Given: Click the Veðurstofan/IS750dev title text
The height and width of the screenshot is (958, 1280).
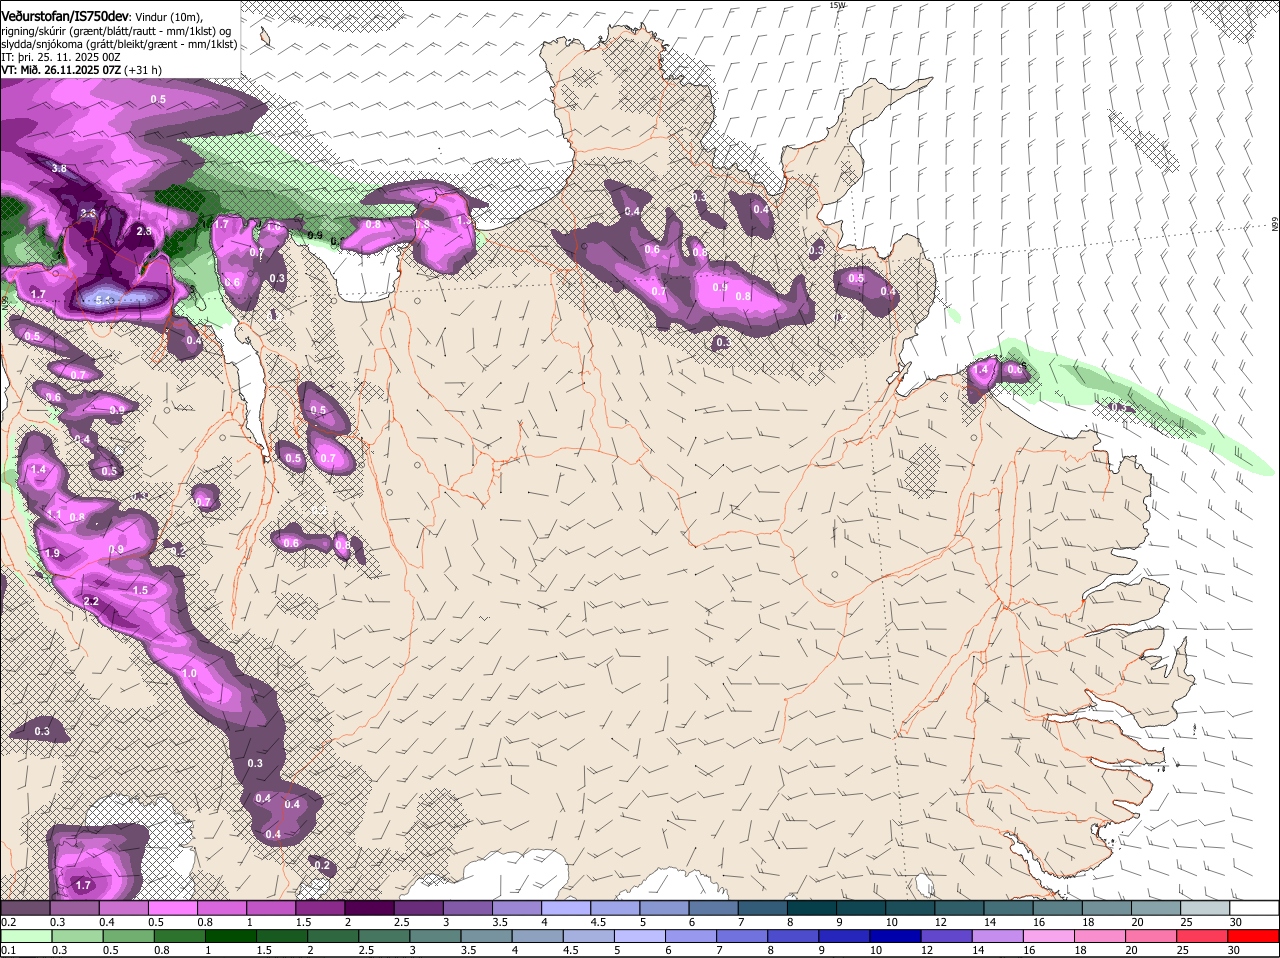Looking at the screenshot, I should 65,17.
